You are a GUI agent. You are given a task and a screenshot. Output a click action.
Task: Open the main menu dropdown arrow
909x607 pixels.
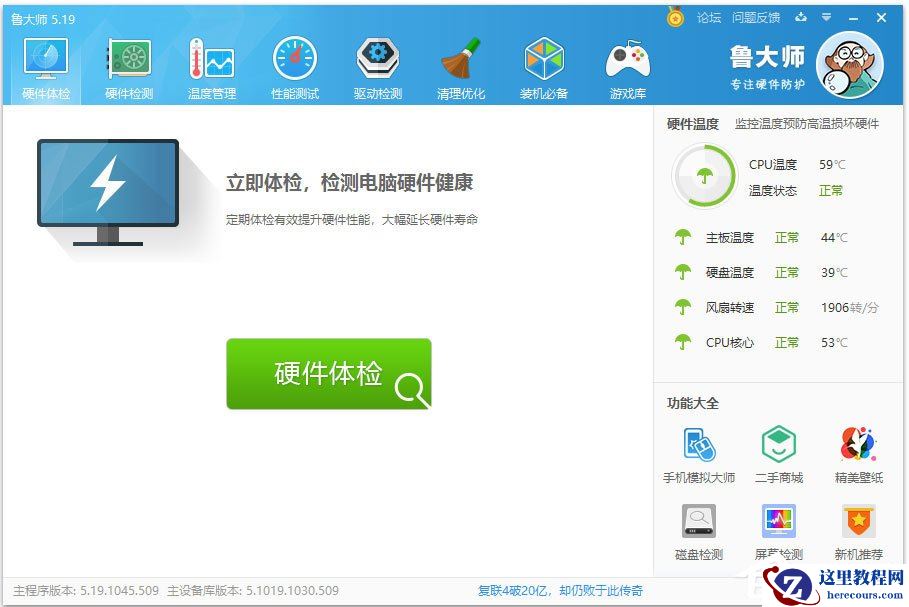[827, 17]
